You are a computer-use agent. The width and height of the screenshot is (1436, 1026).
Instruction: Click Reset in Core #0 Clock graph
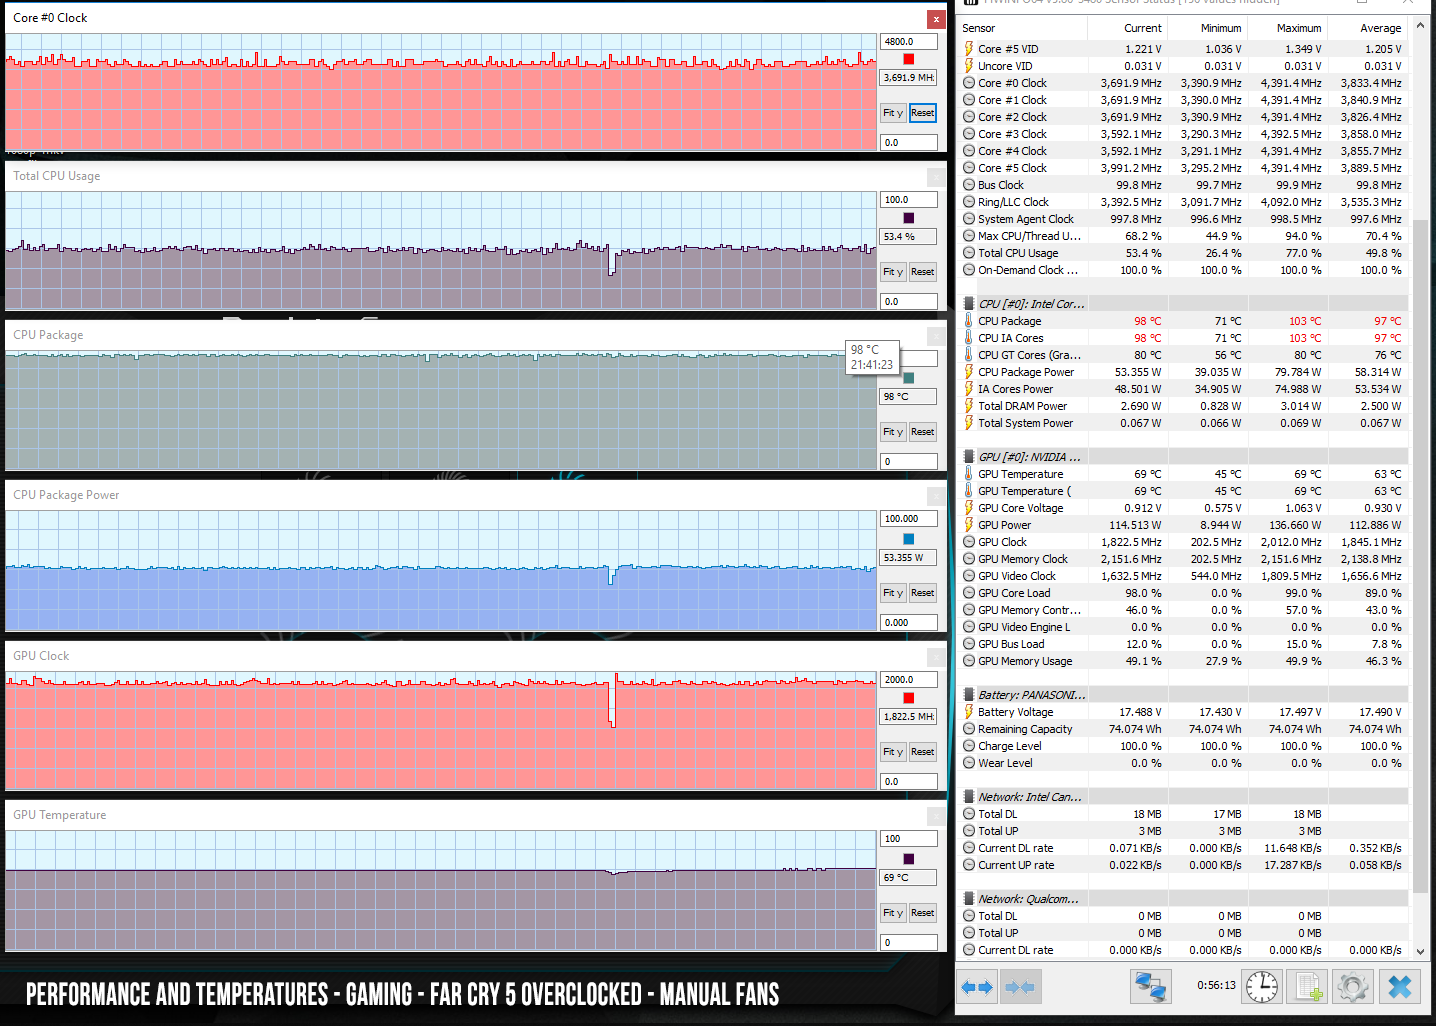pyautogui.click(x=923, y=113)
